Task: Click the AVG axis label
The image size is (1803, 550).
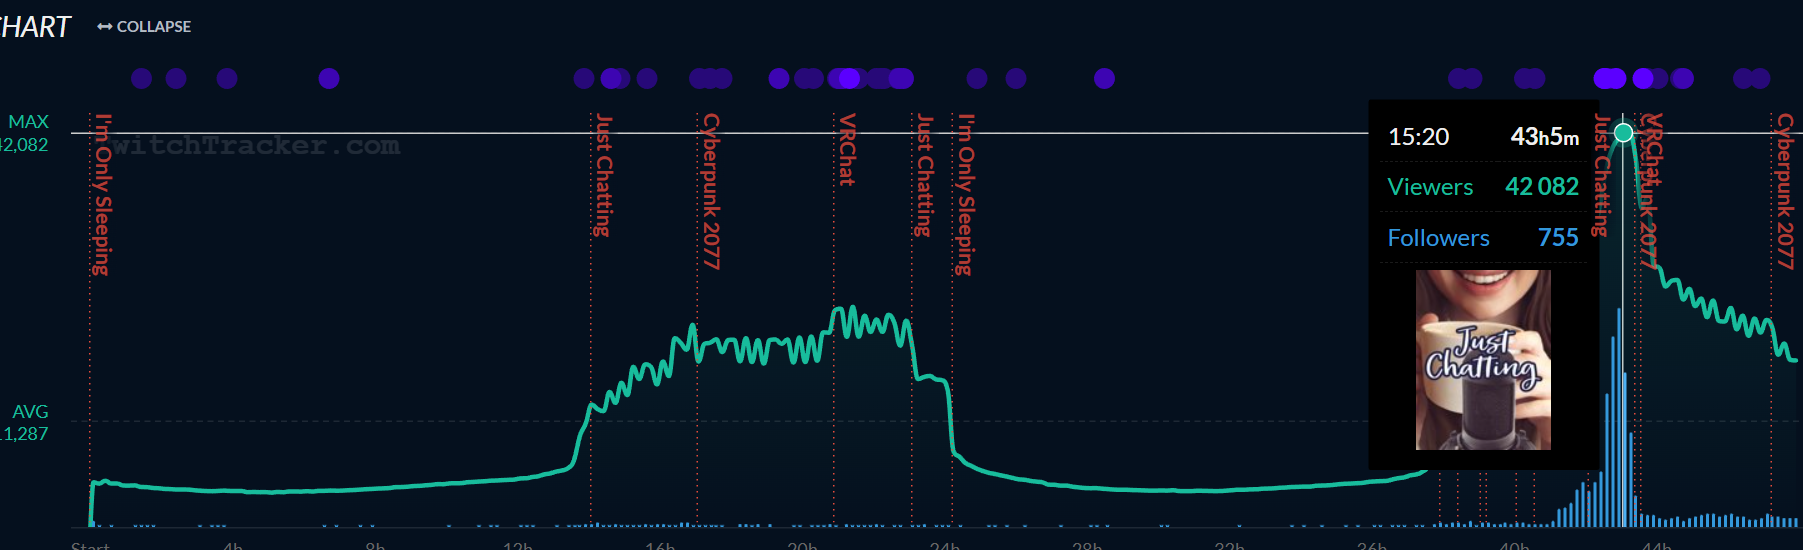Action: point(30,412)
